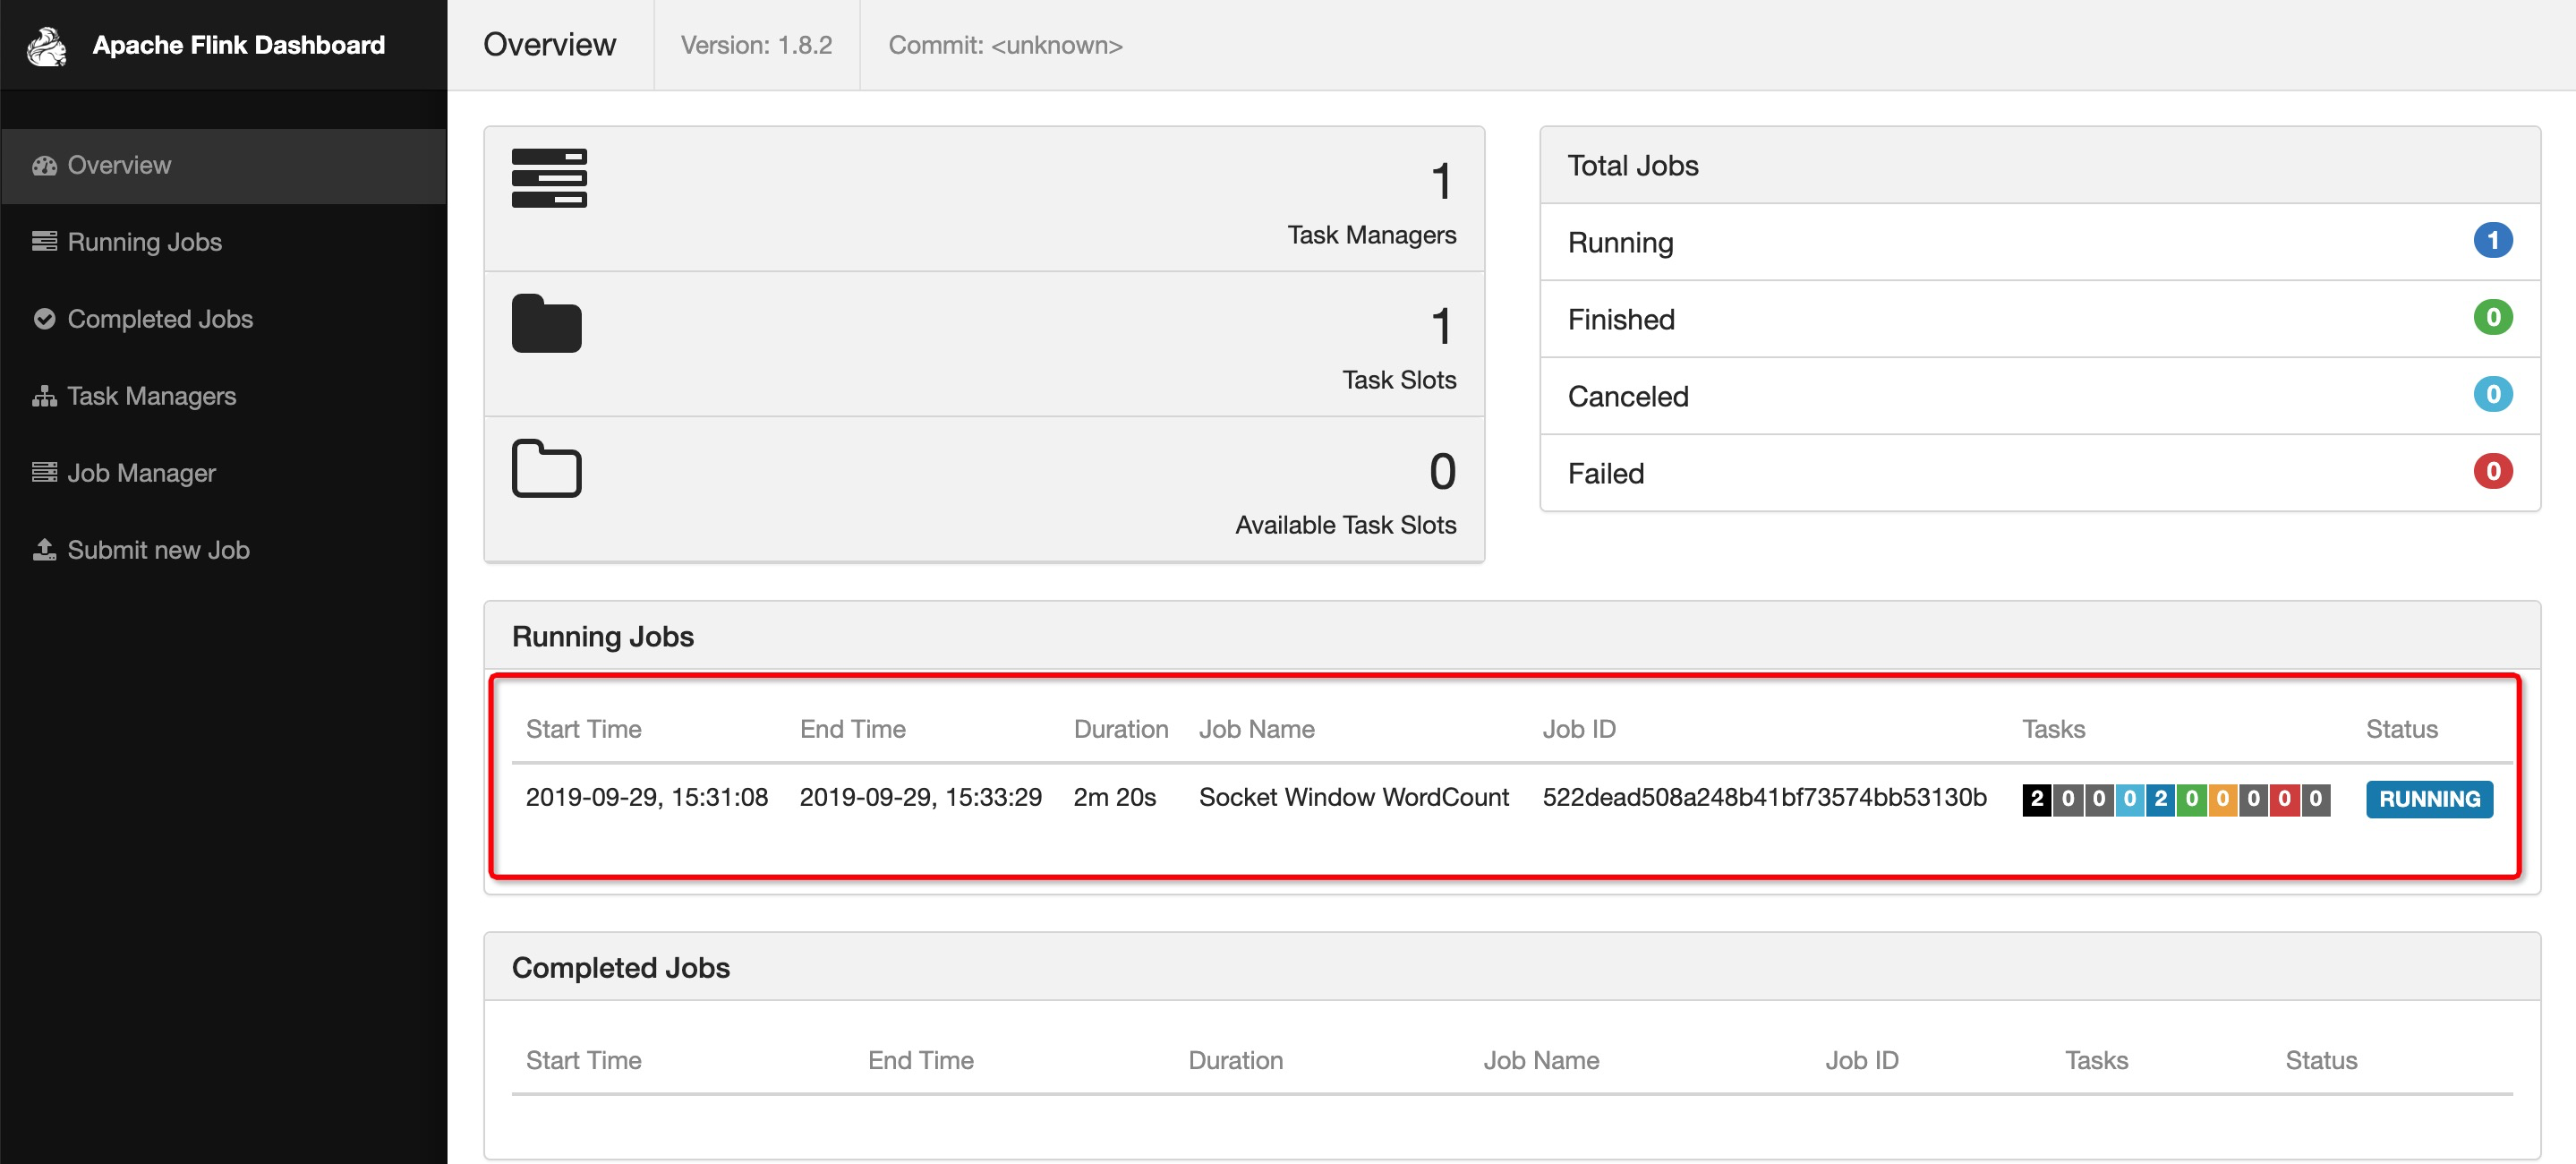Click the blue RUNNING status badge
The image size is (2576, 1164).
click(2428, 799)
